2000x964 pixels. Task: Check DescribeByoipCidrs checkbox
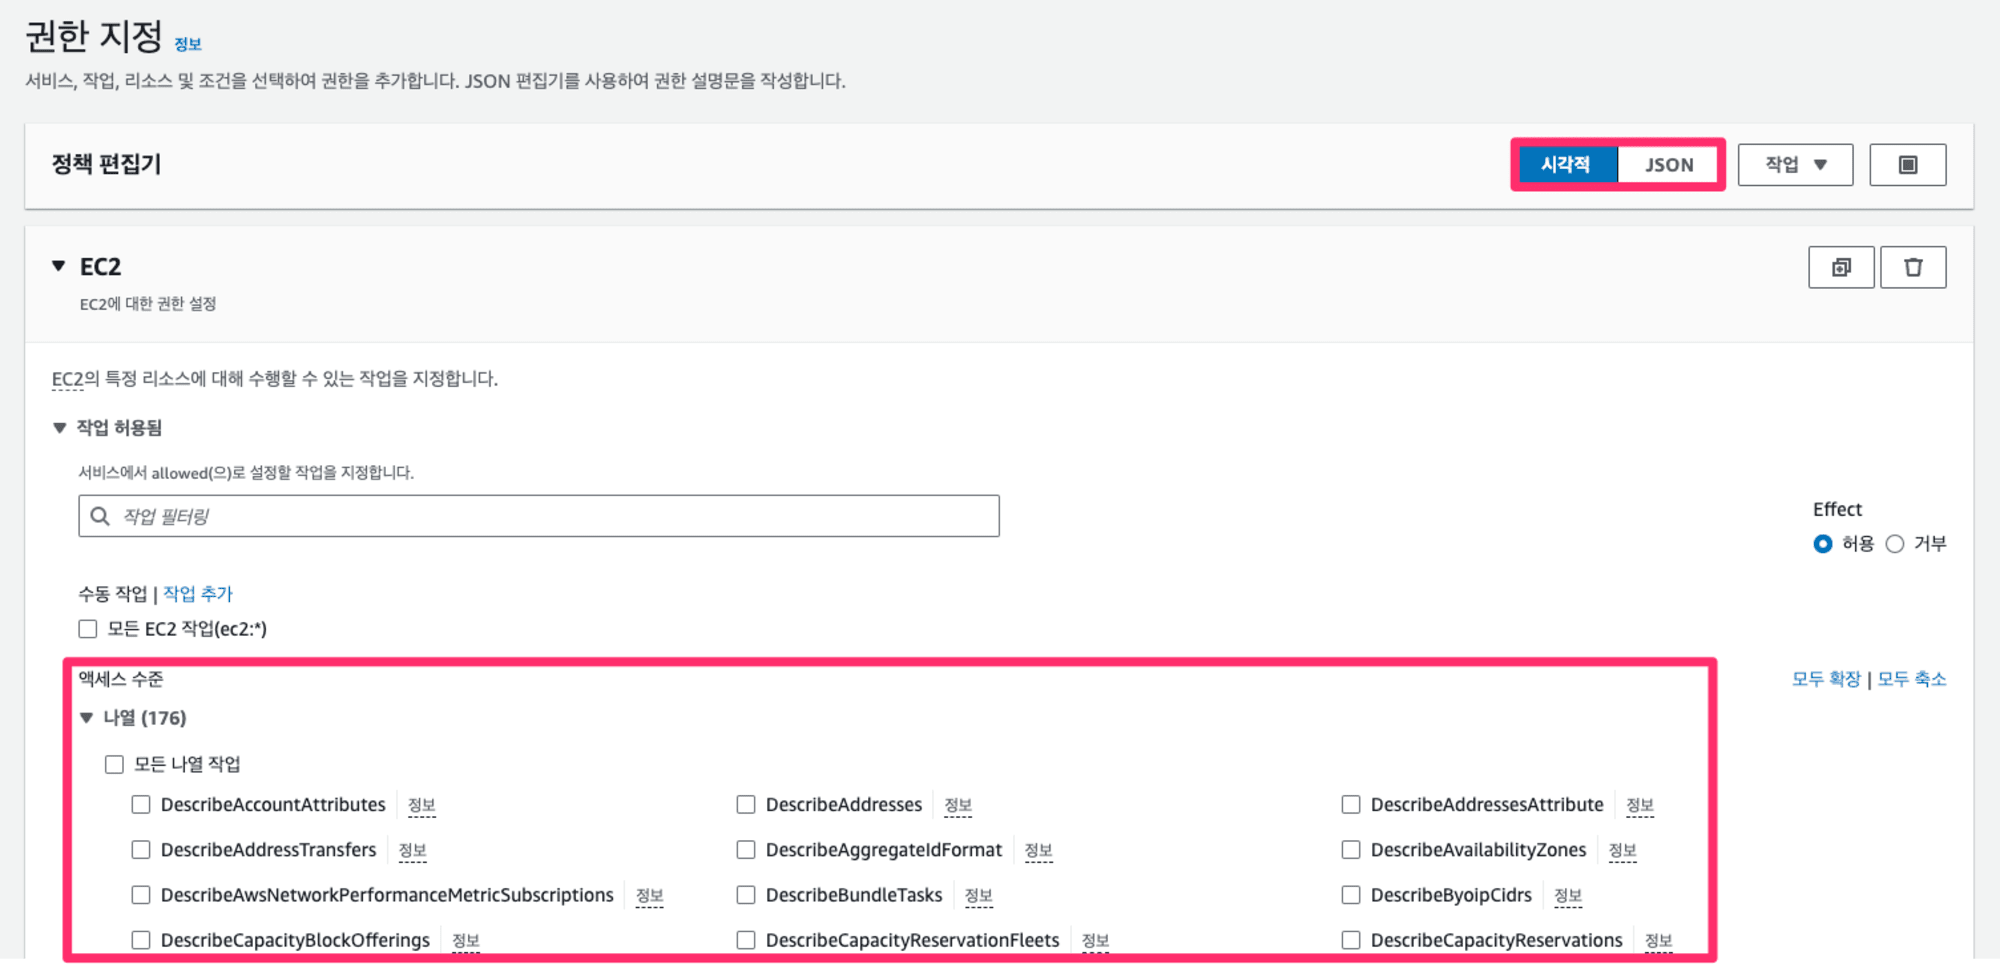tap(1351, 895)
